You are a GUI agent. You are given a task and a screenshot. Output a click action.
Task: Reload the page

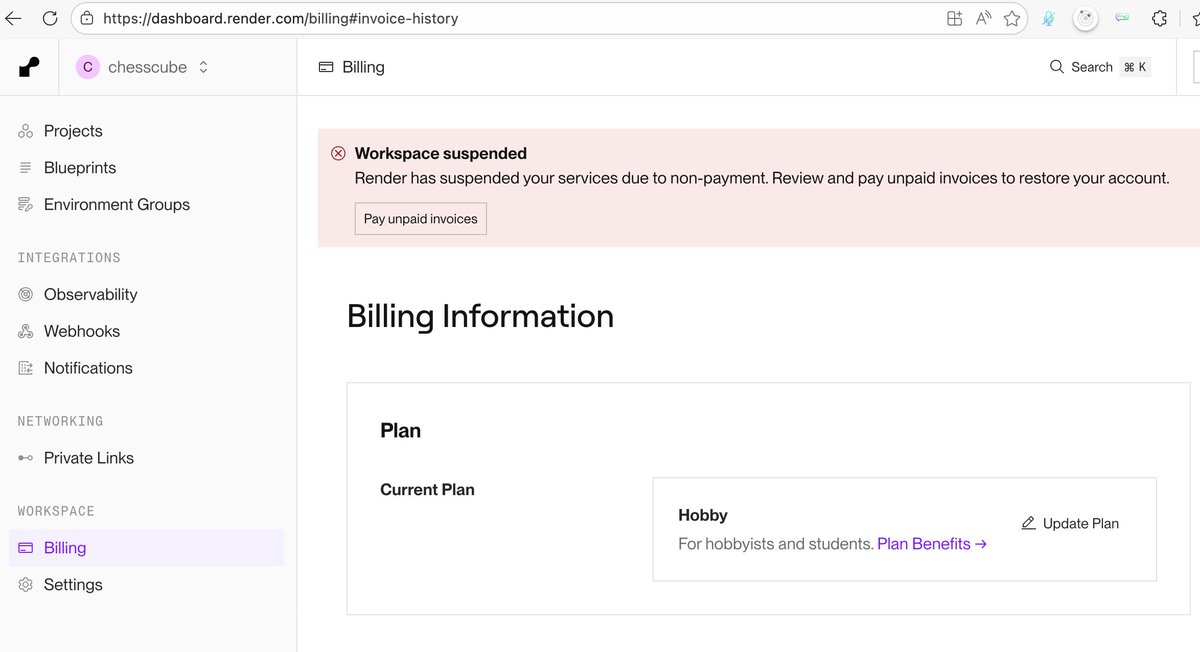[50, 18]
